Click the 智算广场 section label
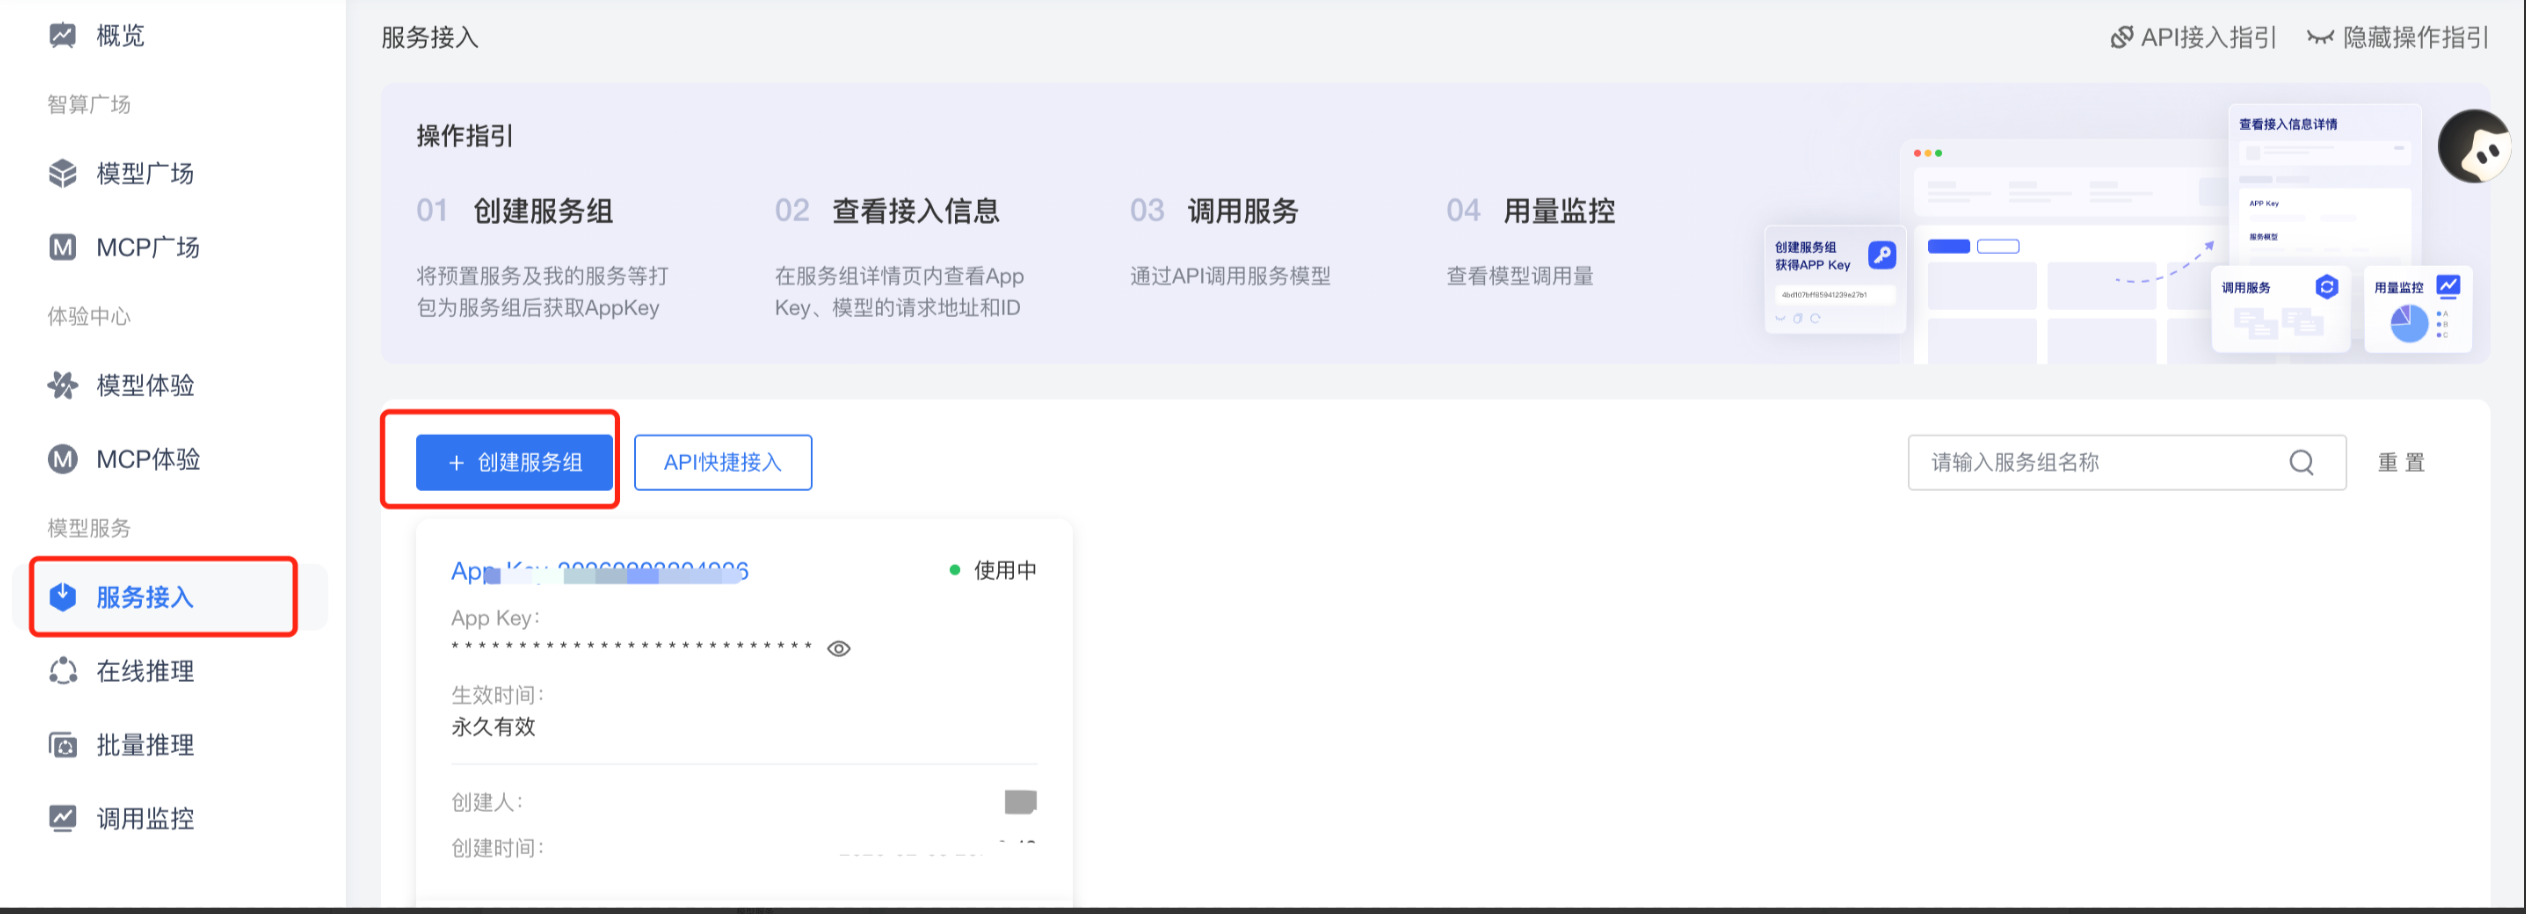The image size is (2526, 914). [89, 104]
